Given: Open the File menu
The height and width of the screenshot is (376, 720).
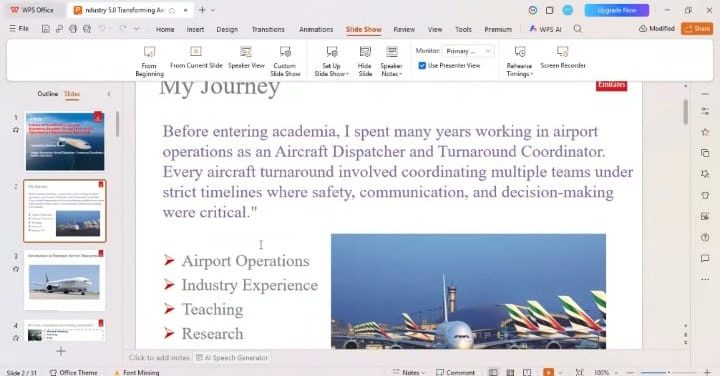Looking at the screenshot, I should coord(19,28).
